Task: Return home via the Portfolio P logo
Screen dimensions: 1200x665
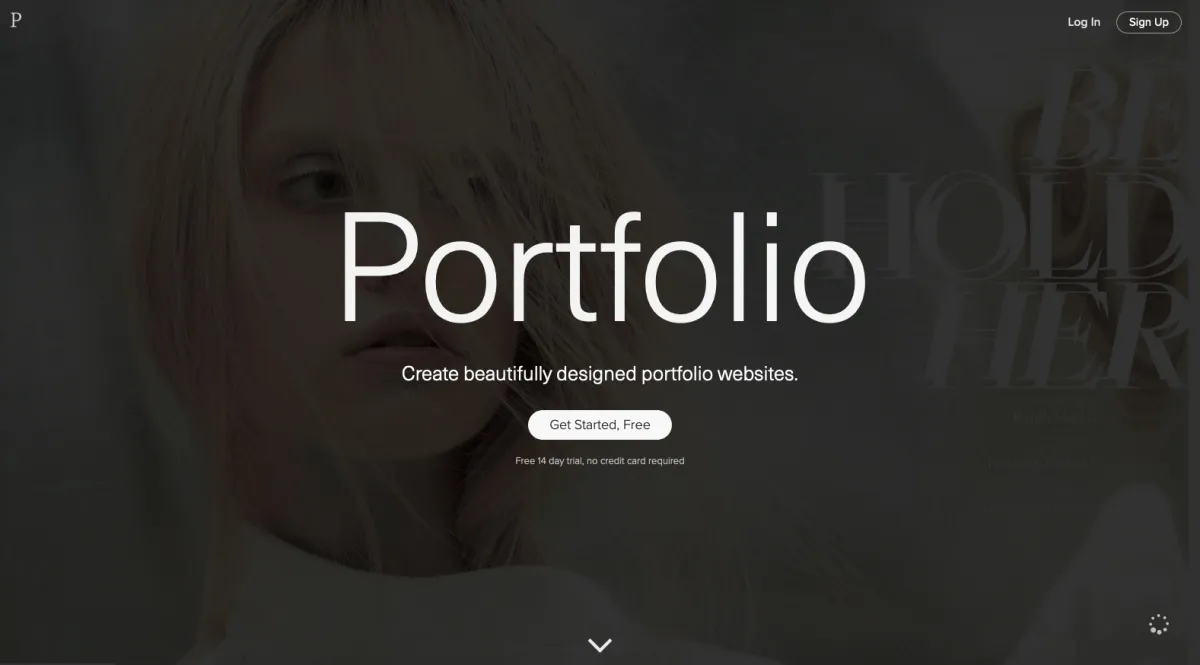Action: (x=16, y=20)
